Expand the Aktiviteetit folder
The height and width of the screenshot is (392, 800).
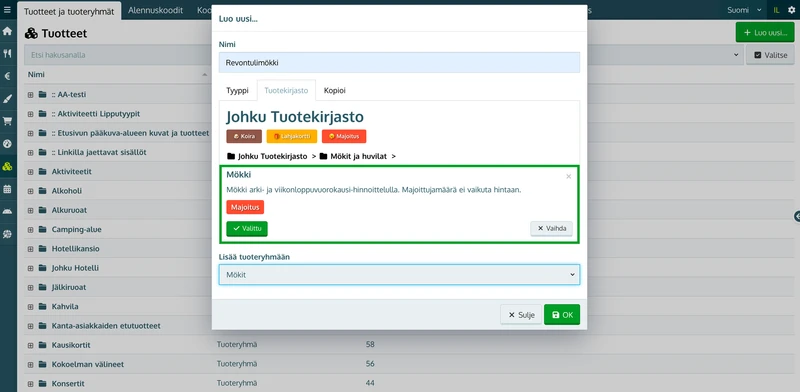30,172
